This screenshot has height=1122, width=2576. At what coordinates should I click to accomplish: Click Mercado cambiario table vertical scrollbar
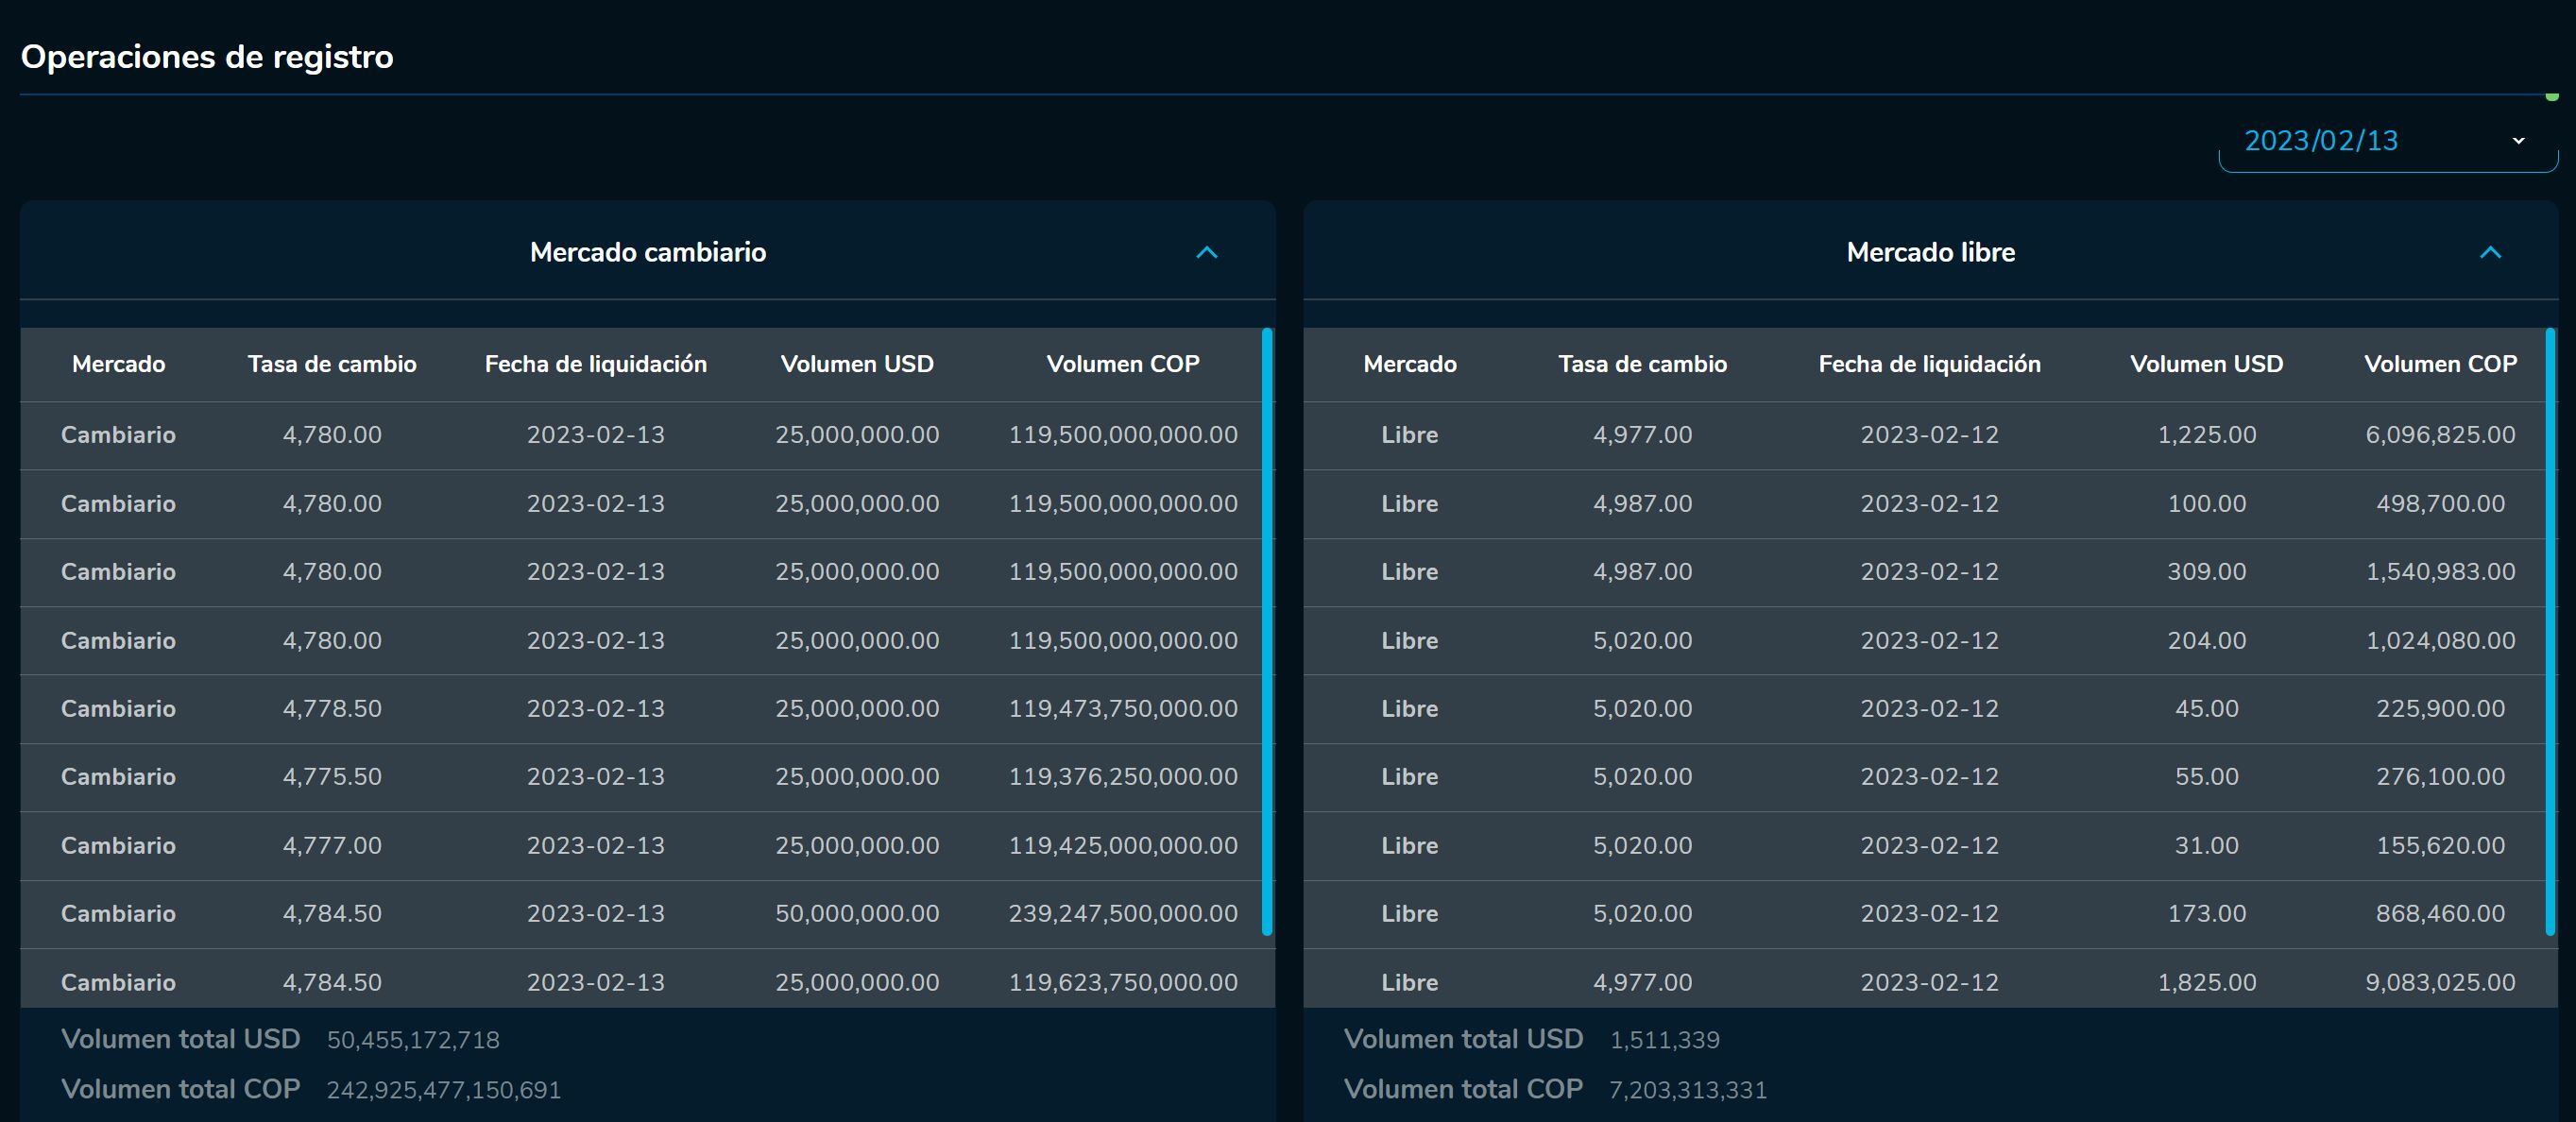[1267, 632]
